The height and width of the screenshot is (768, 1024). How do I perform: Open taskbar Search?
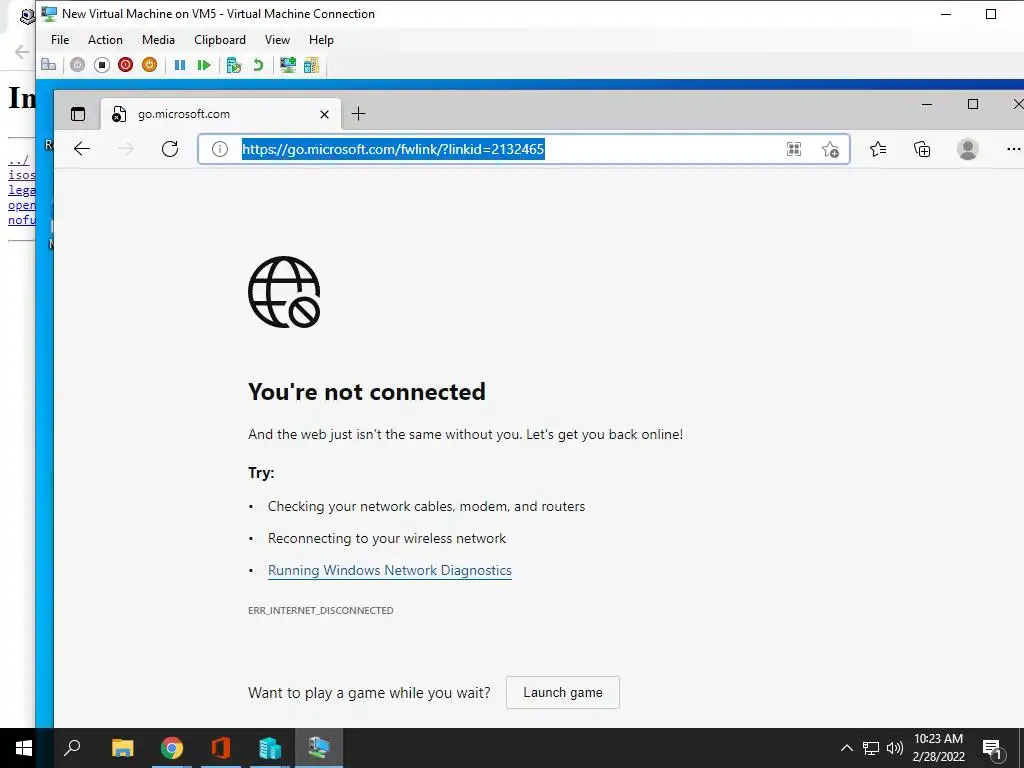point(72,748)
